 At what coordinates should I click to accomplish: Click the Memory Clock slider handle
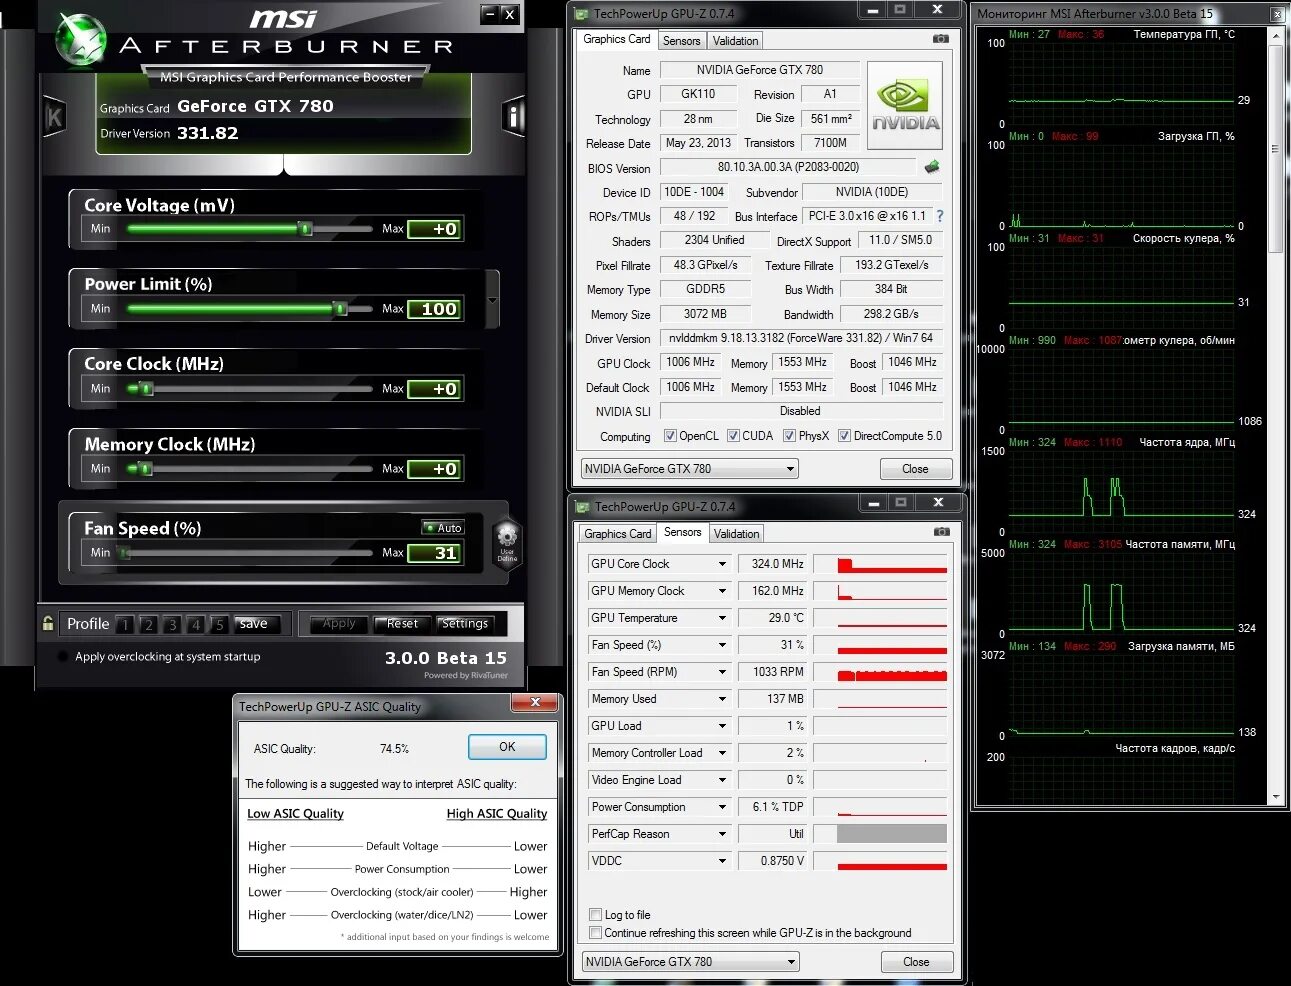(x=146, y=469)
